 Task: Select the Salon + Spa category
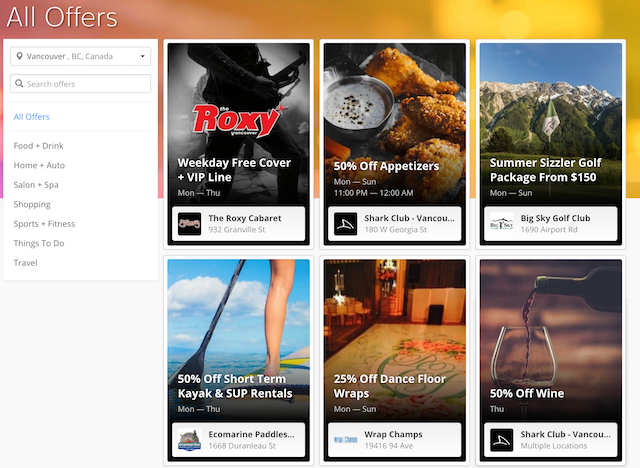tap(36, 185)
